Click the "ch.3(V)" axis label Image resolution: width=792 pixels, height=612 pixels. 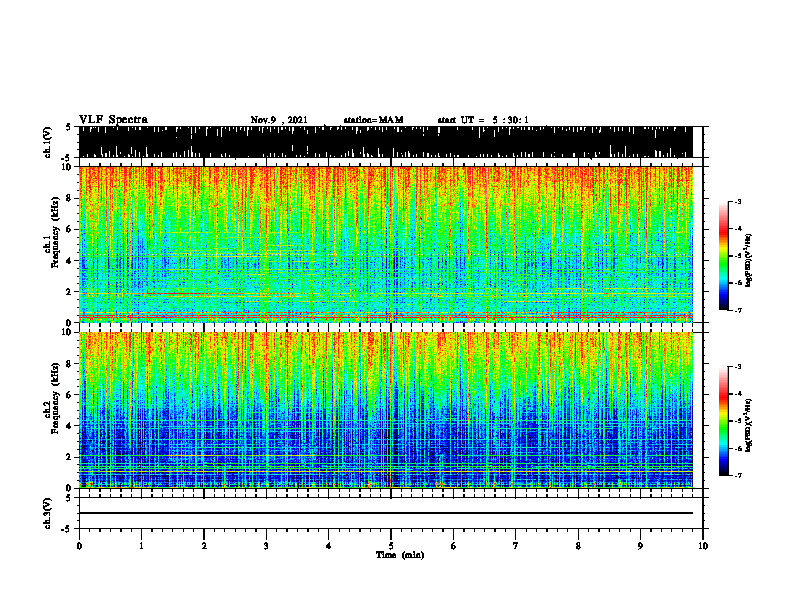48,513
